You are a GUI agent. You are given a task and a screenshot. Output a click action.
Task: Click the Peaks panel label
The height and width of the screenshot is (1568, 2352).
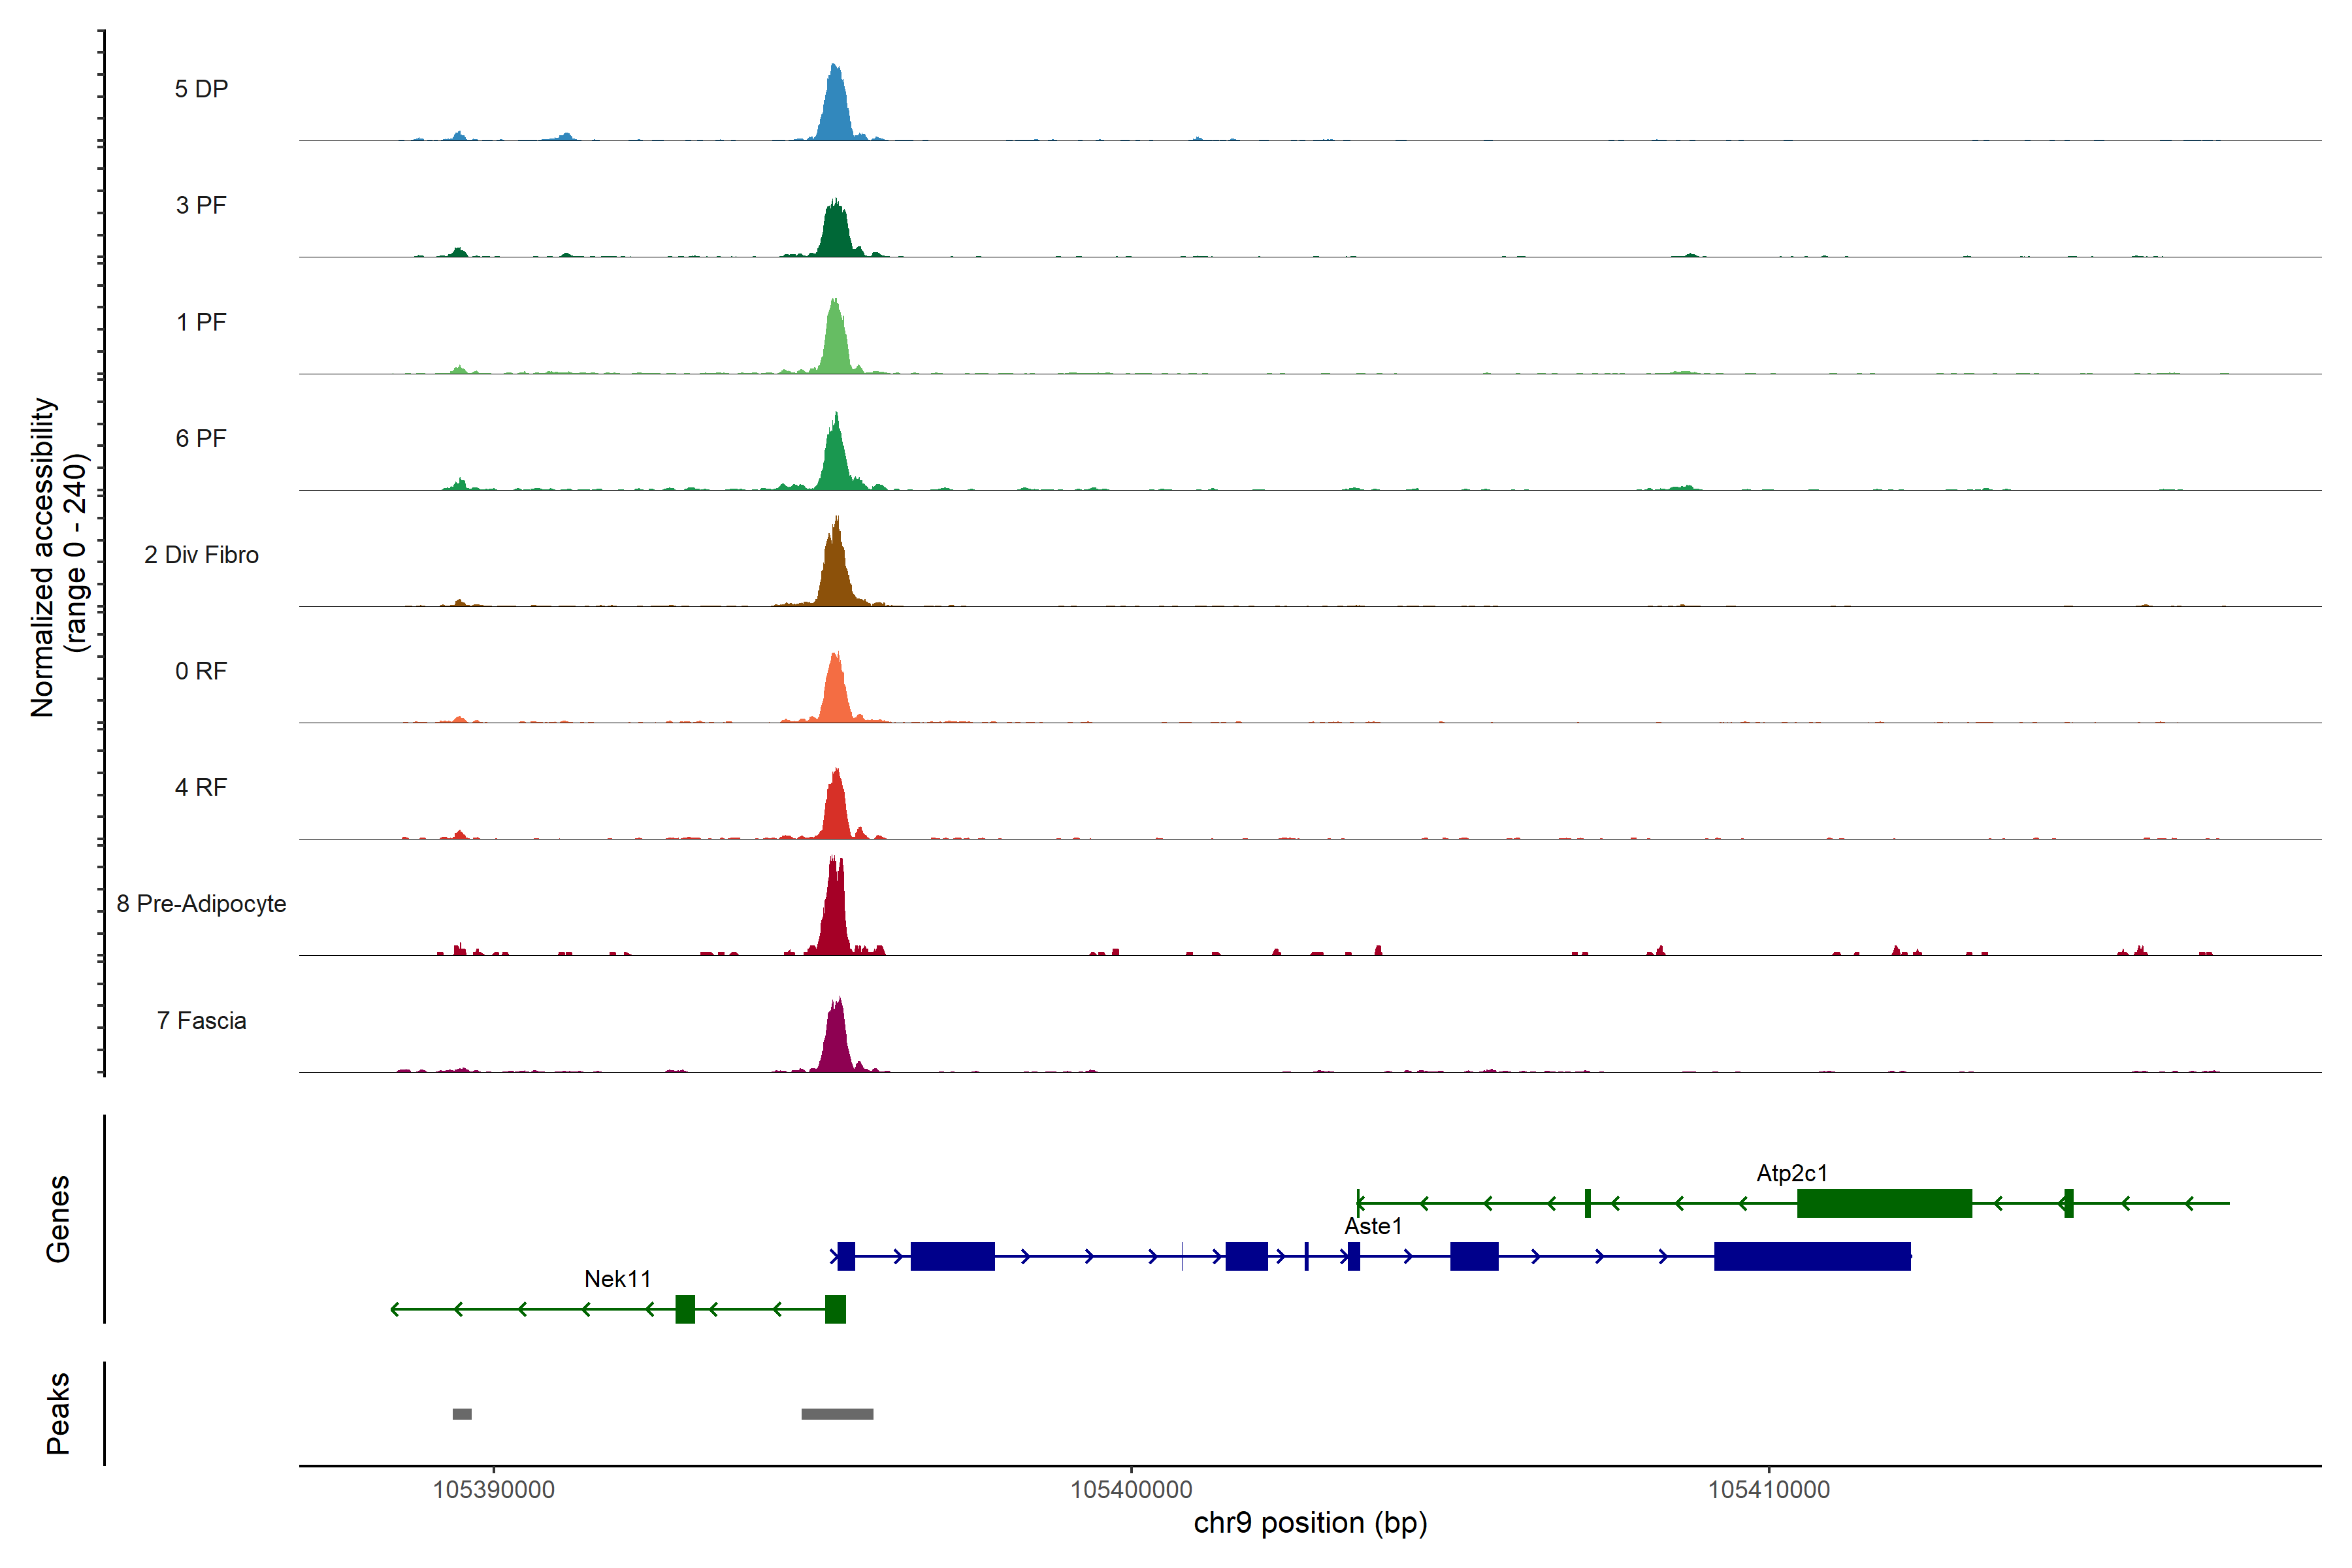[58, 1413]
